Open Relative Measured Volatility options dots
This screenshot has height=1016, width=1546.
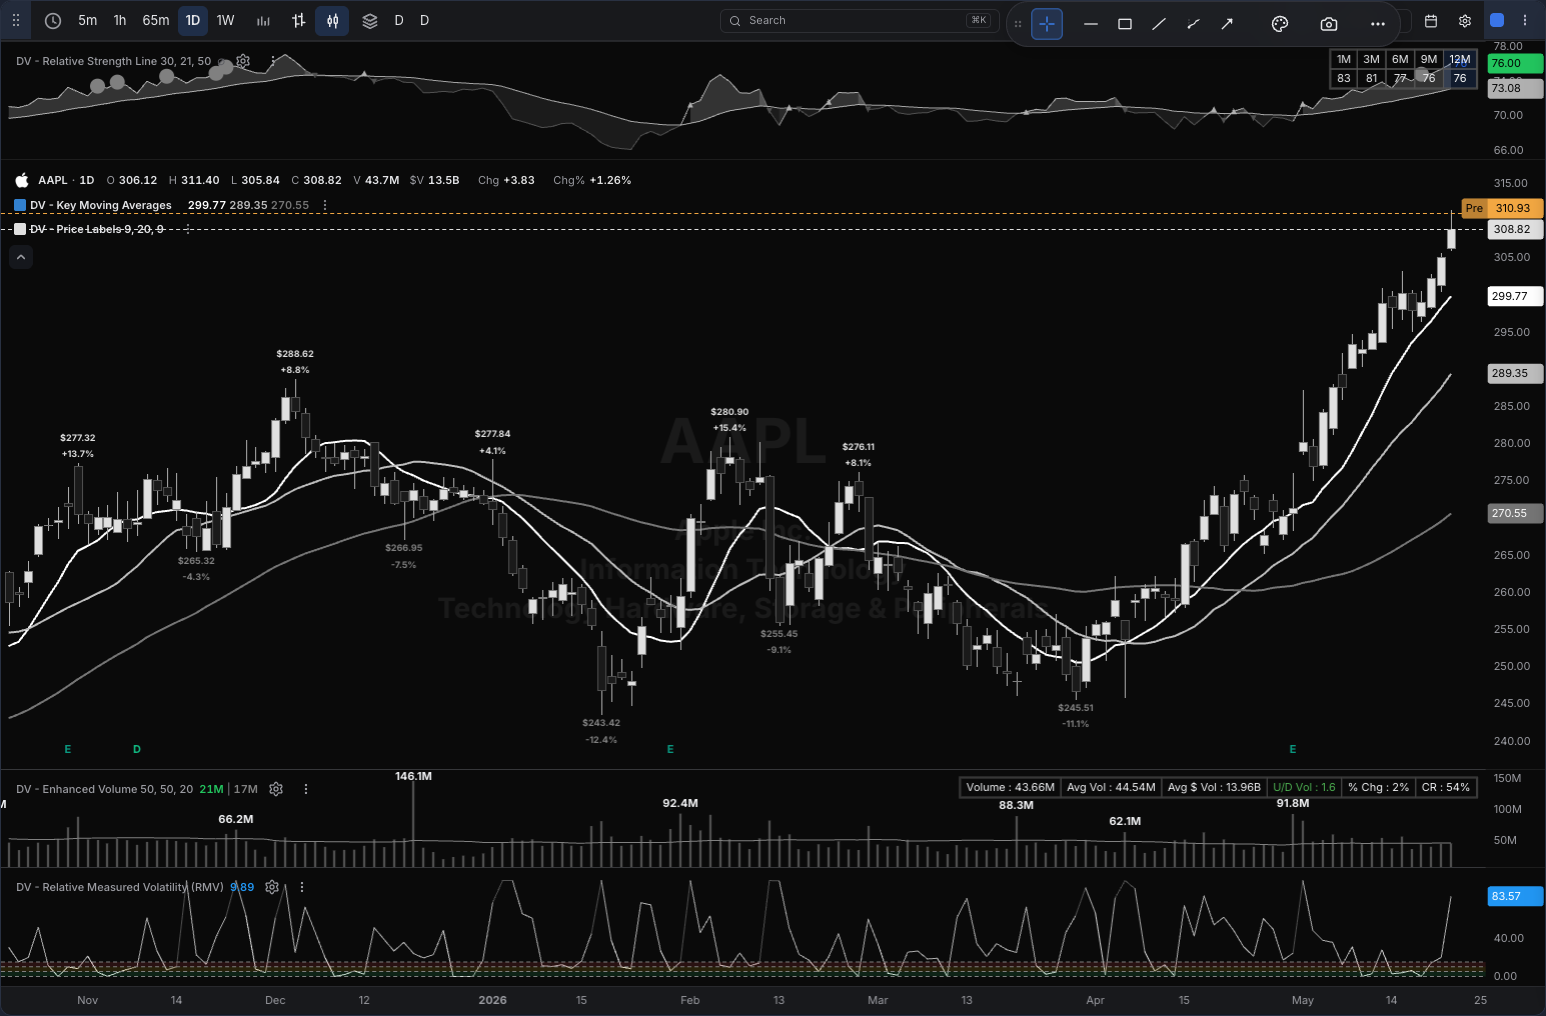pos(302,887)
